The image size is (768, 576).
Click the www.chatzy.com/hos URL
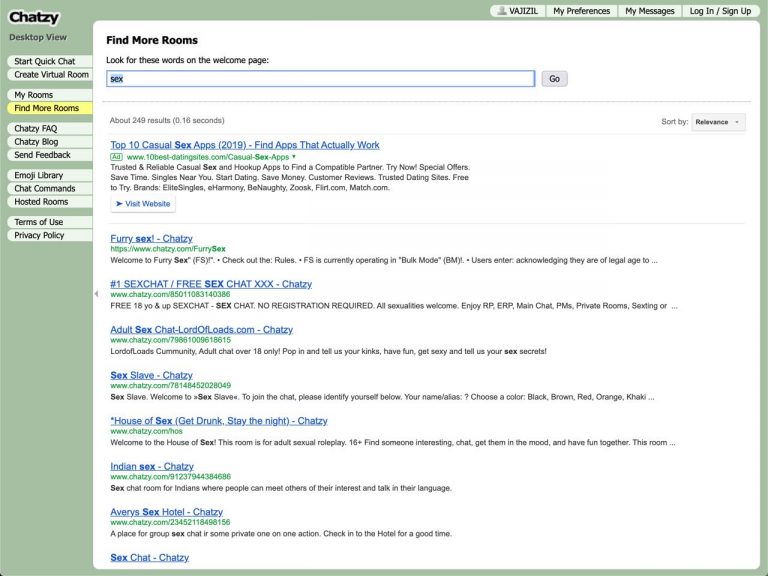coord(146,432)
